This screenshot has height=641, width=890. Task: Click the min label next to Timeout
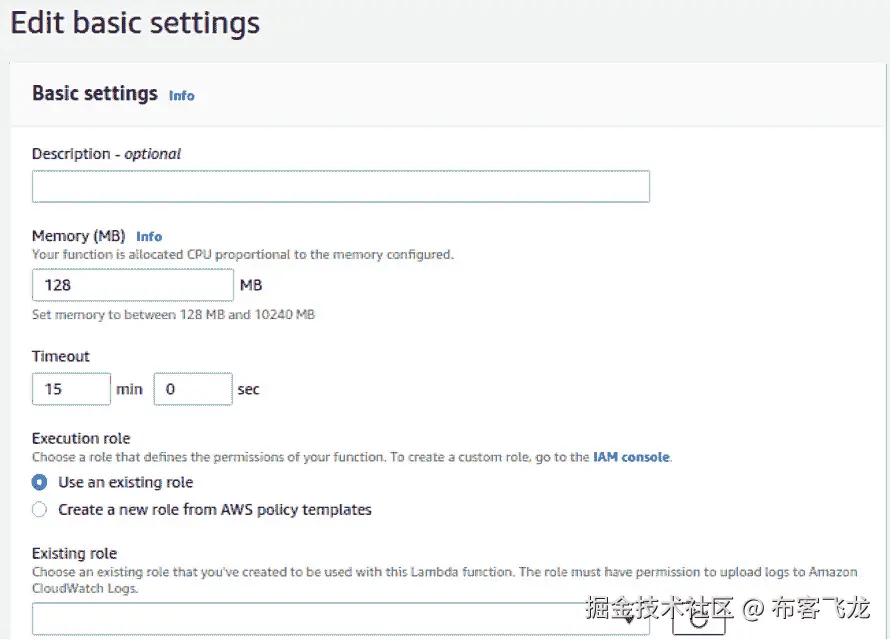128,389
